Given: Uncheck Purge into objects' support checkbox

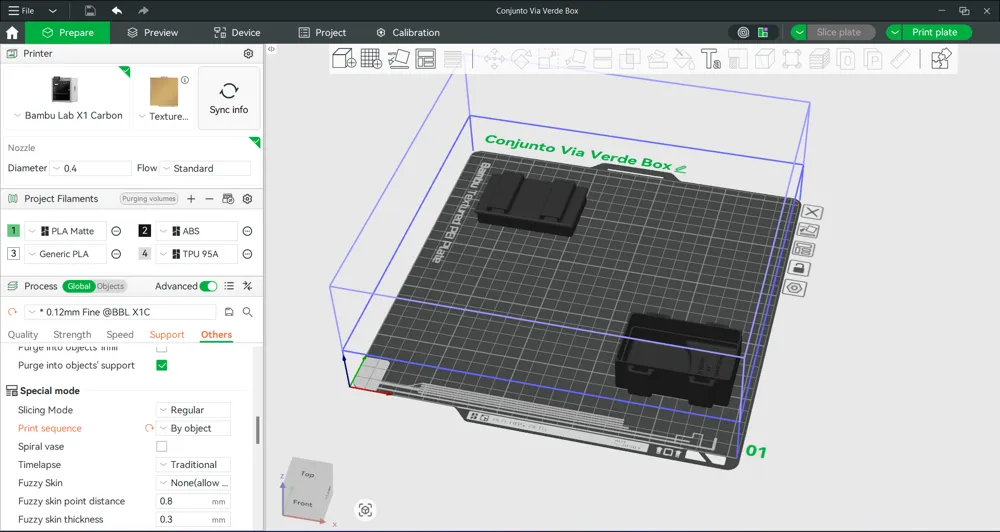Looking at the screenshot, I should 162,366.
